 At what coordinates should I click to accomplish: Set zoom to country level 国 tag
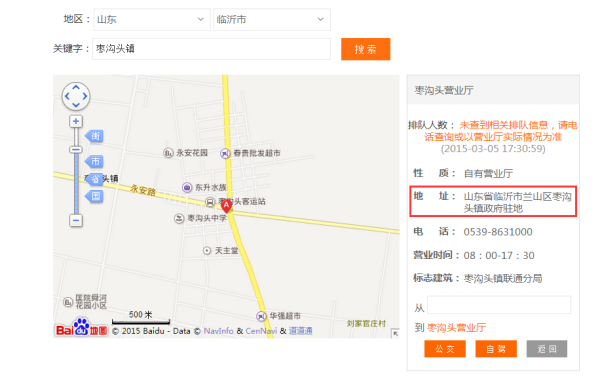pyautogui.click(x=94, y=196)
